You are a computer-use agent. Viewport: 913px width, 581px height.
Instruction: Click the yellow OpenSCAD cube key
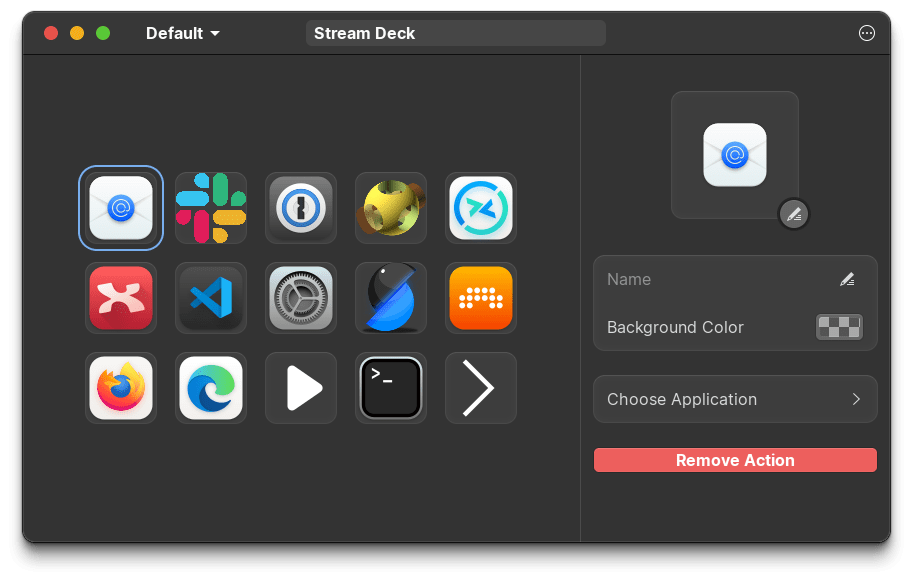tap(391, 208)
